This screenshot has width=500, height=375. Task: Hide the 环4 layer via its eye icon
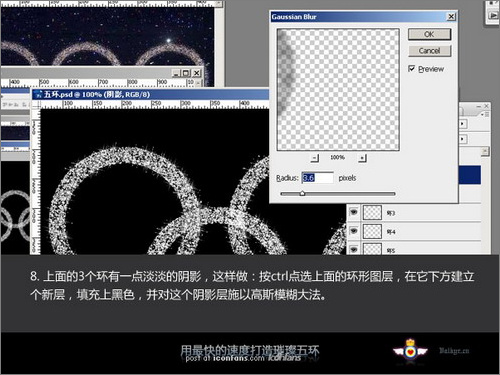coord(354,231)
